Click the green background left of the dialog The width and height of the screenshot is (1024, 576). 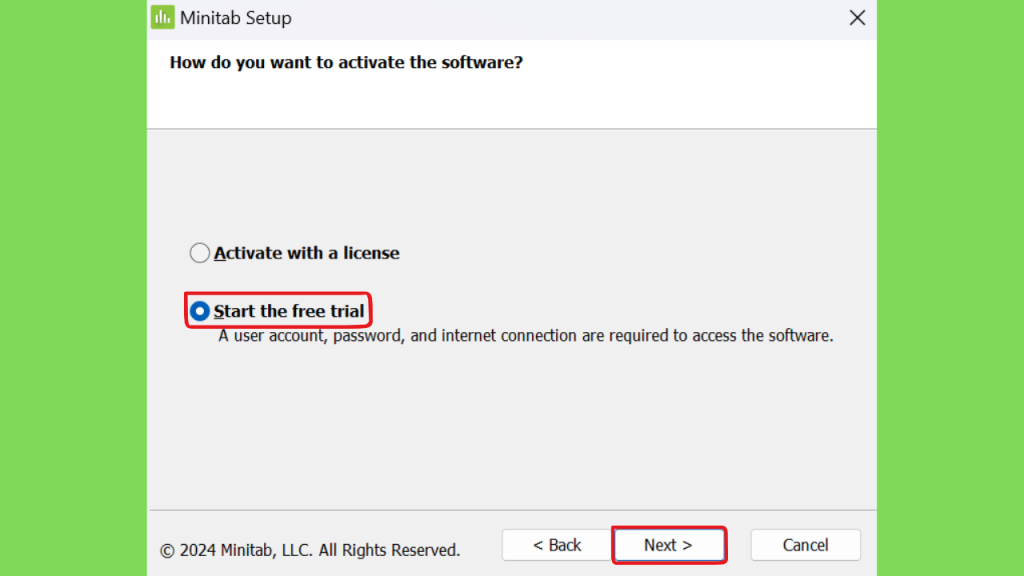[73, 288]
